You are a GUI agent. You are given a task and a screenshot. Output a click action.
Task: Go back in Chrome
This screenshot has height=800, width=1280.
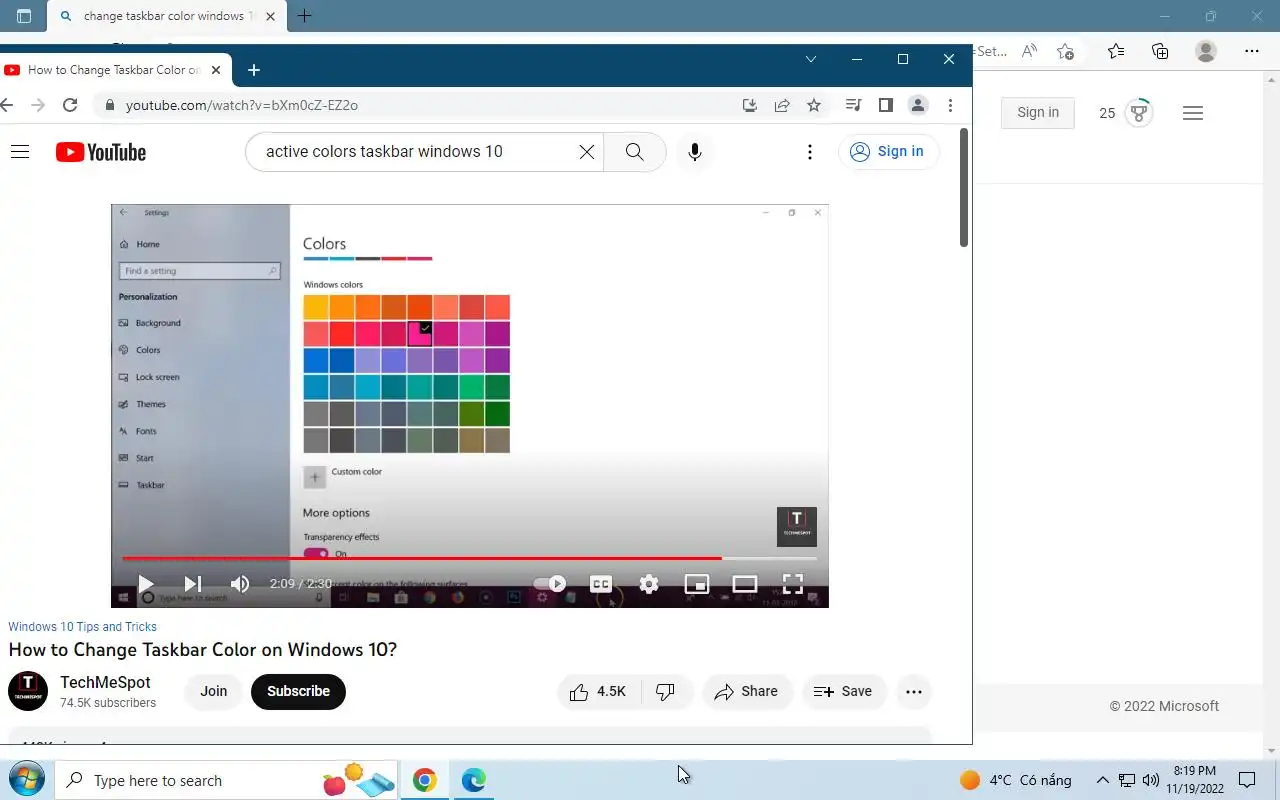click(6, 105)
